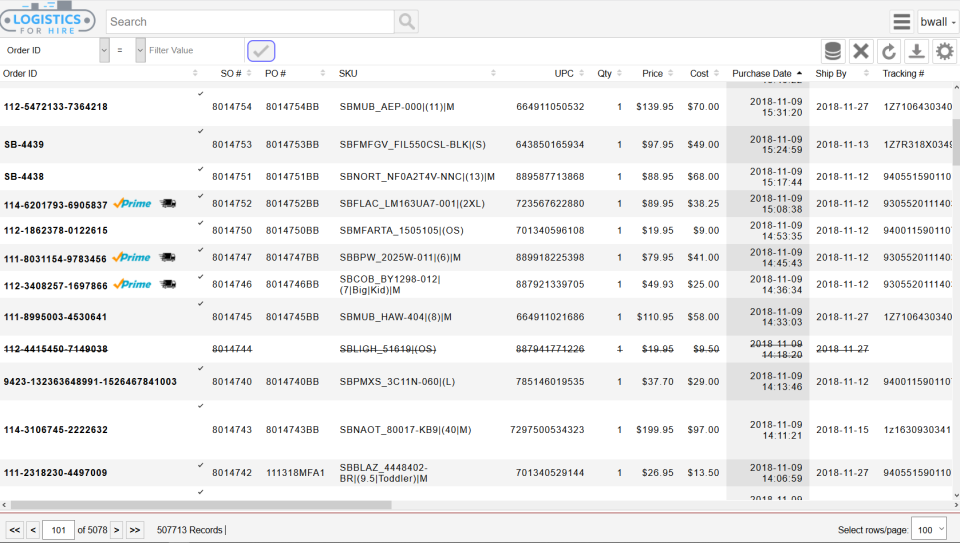Click tracking number 1z1630930341

(x=917, y=430)
